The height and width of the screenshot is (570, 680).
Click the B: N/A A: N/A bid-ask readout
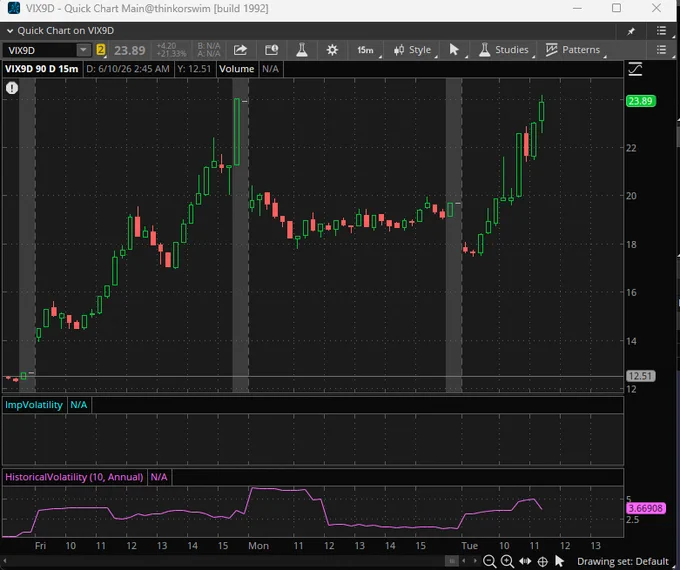209,50
